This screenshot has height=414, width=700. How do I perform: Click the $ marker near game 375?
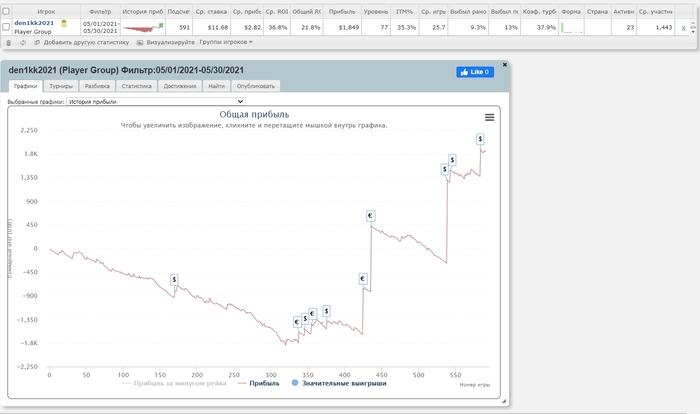(326, 311)
